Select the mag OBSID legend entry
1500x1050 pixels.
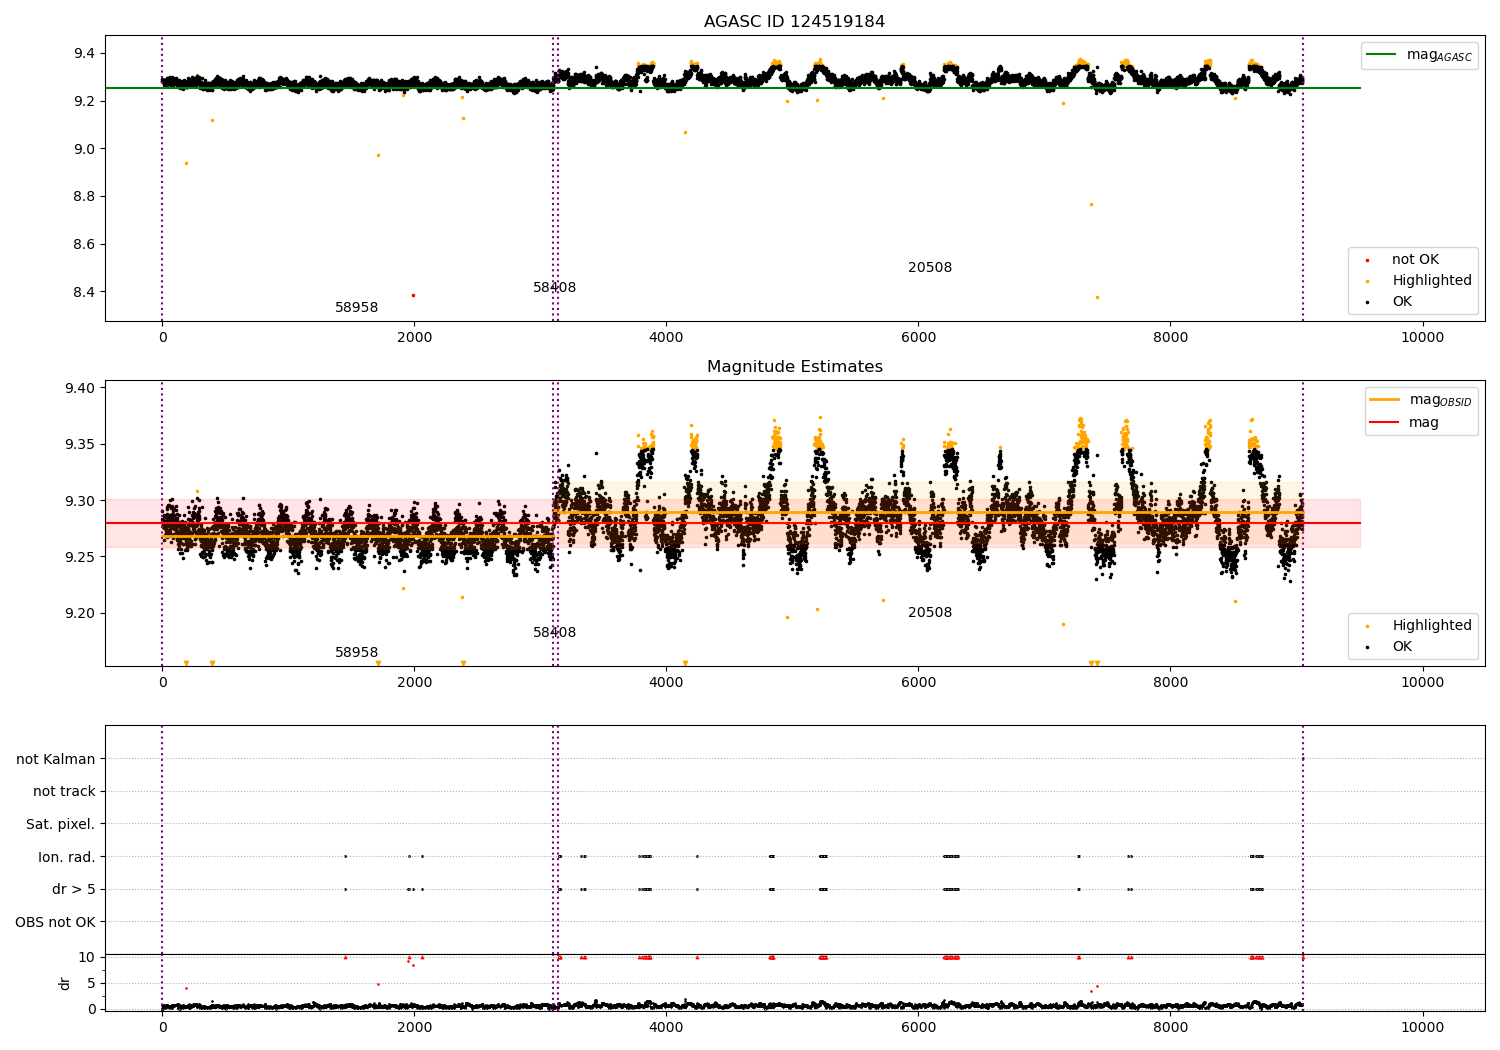coord(1419,400)
